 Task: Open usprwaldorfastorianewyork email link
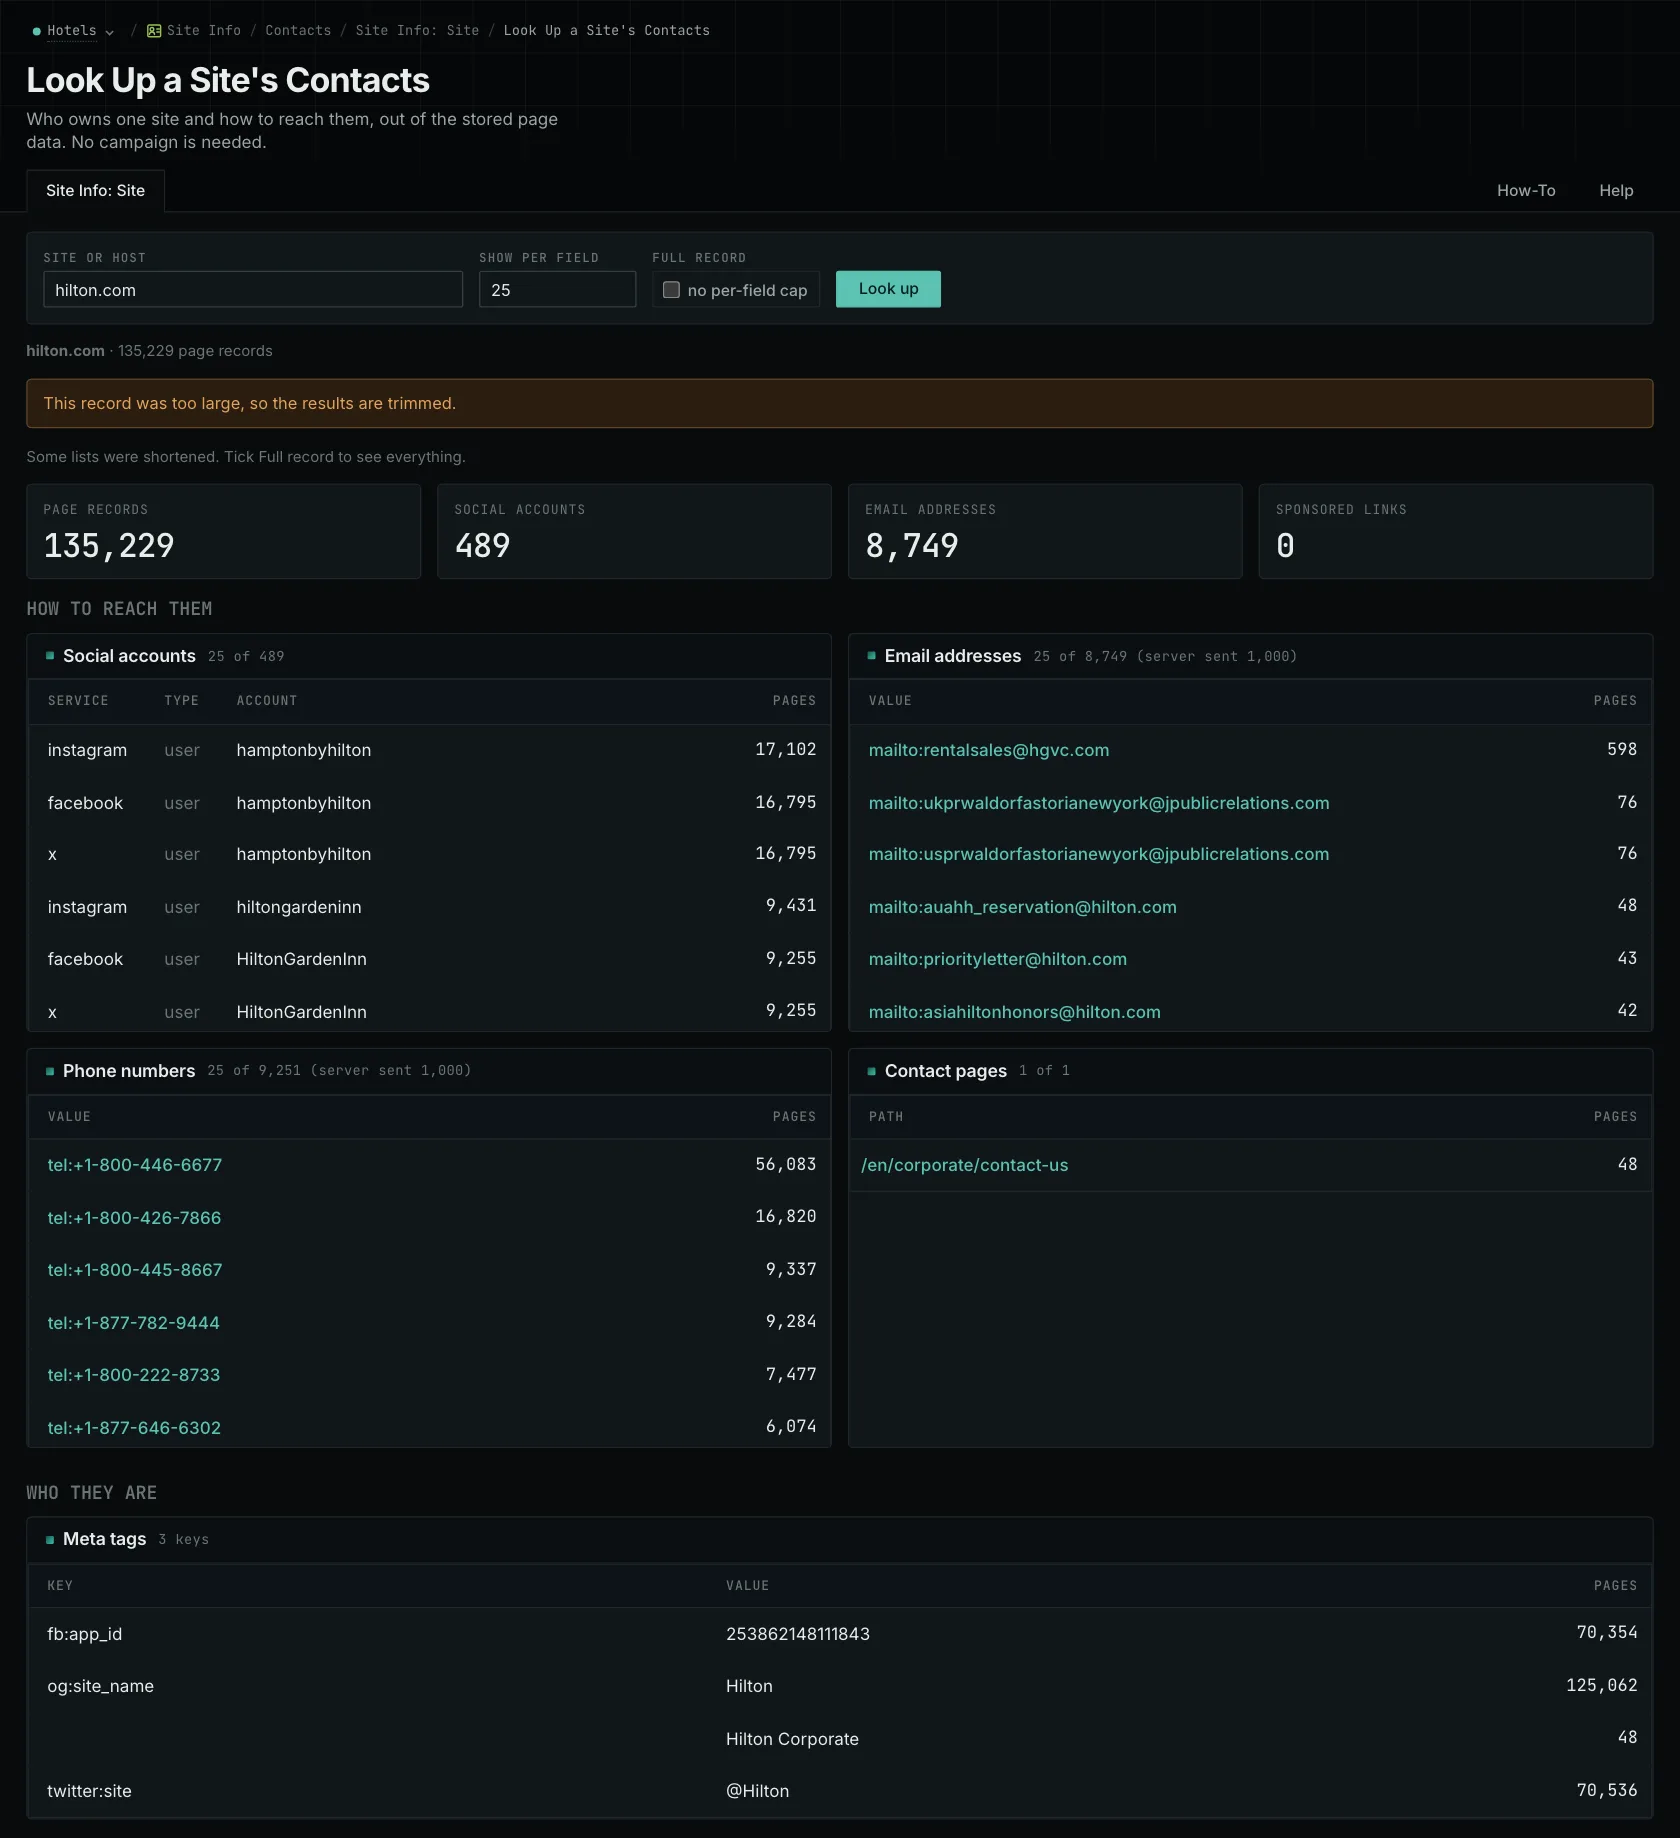(1099, 854)
